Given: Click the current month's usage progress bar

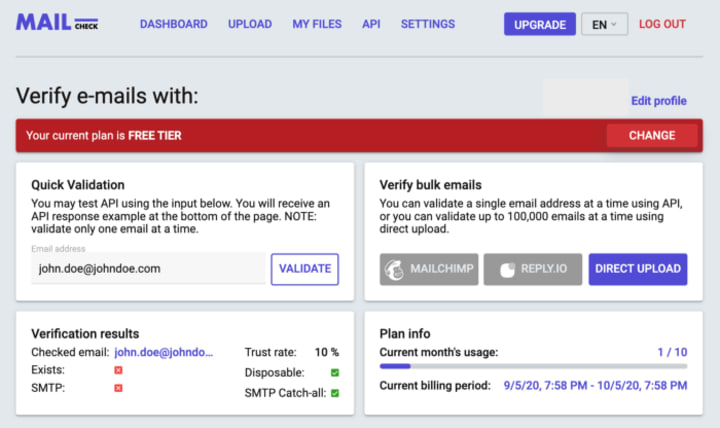Looking at the screenshot, I should [533, 366].
